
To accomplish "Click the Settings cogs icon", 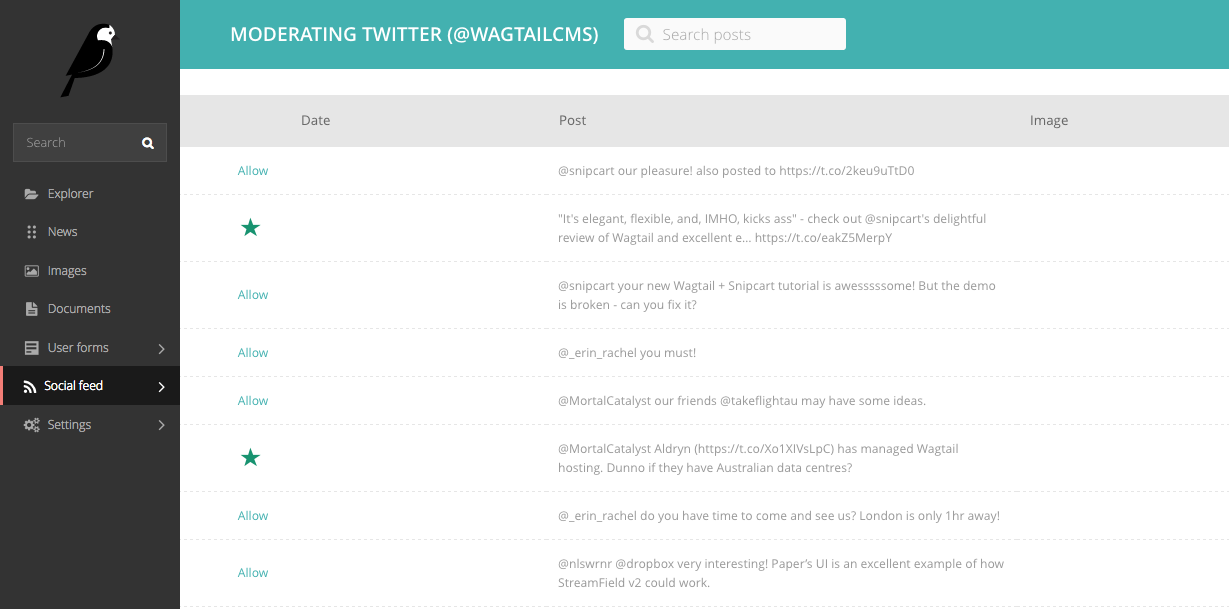I will (x=31, y=425).
